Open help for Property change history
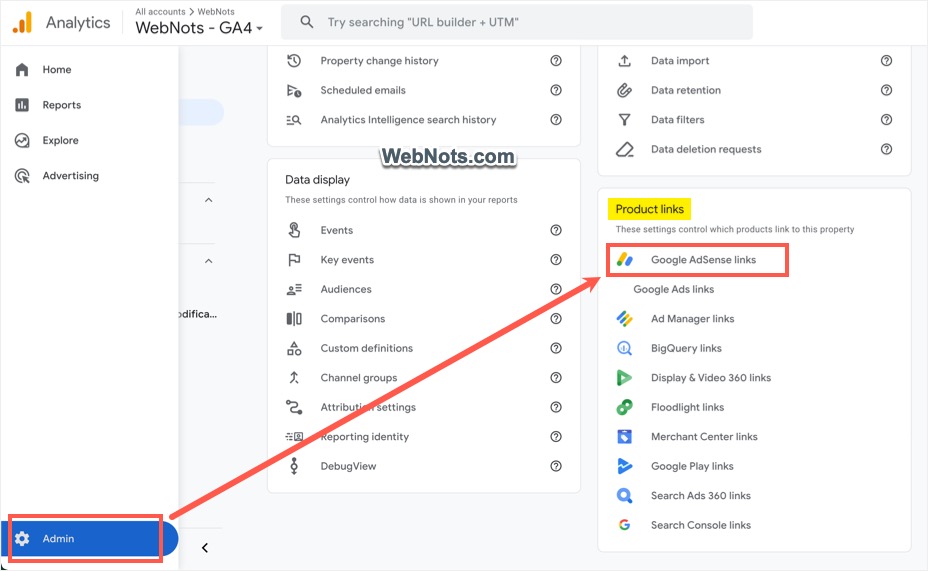928x571 pixels. 556,61
